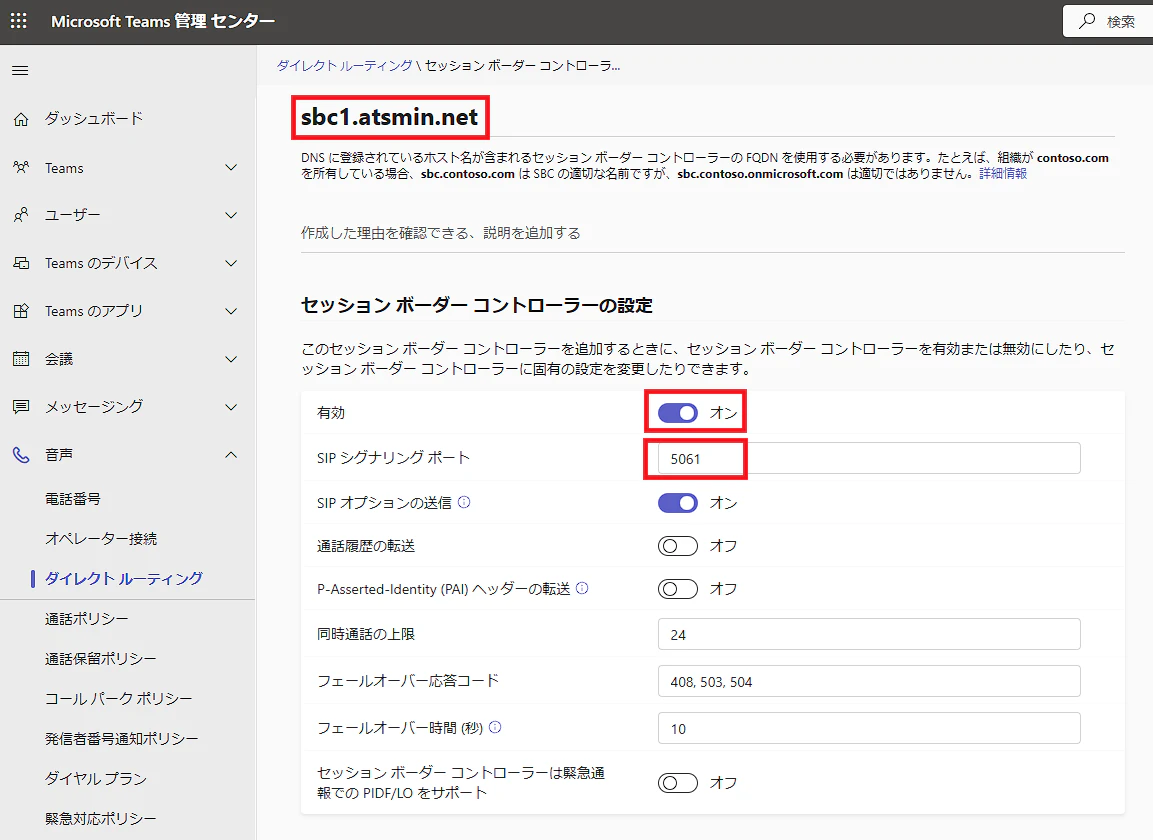Click the セッション ボーダー コントローラーの設定 heading

(476, 305)
